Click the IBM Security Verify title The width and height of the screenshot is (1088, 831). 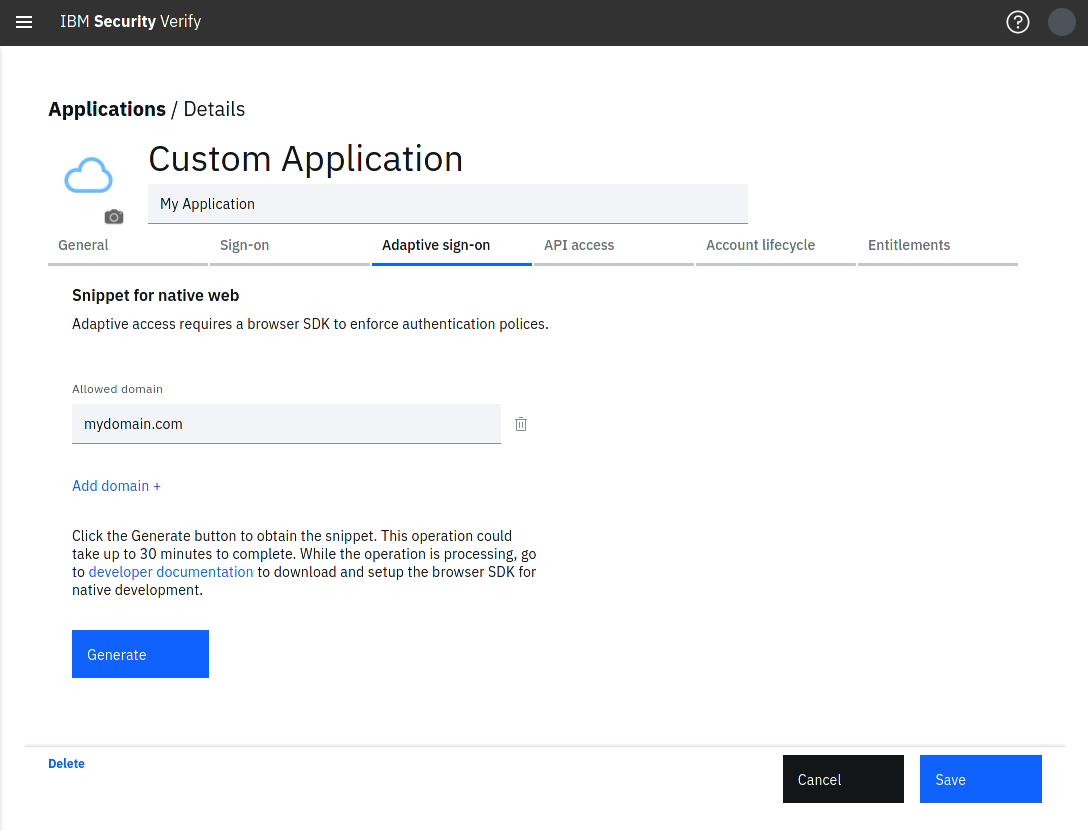[x=130, y=22]
